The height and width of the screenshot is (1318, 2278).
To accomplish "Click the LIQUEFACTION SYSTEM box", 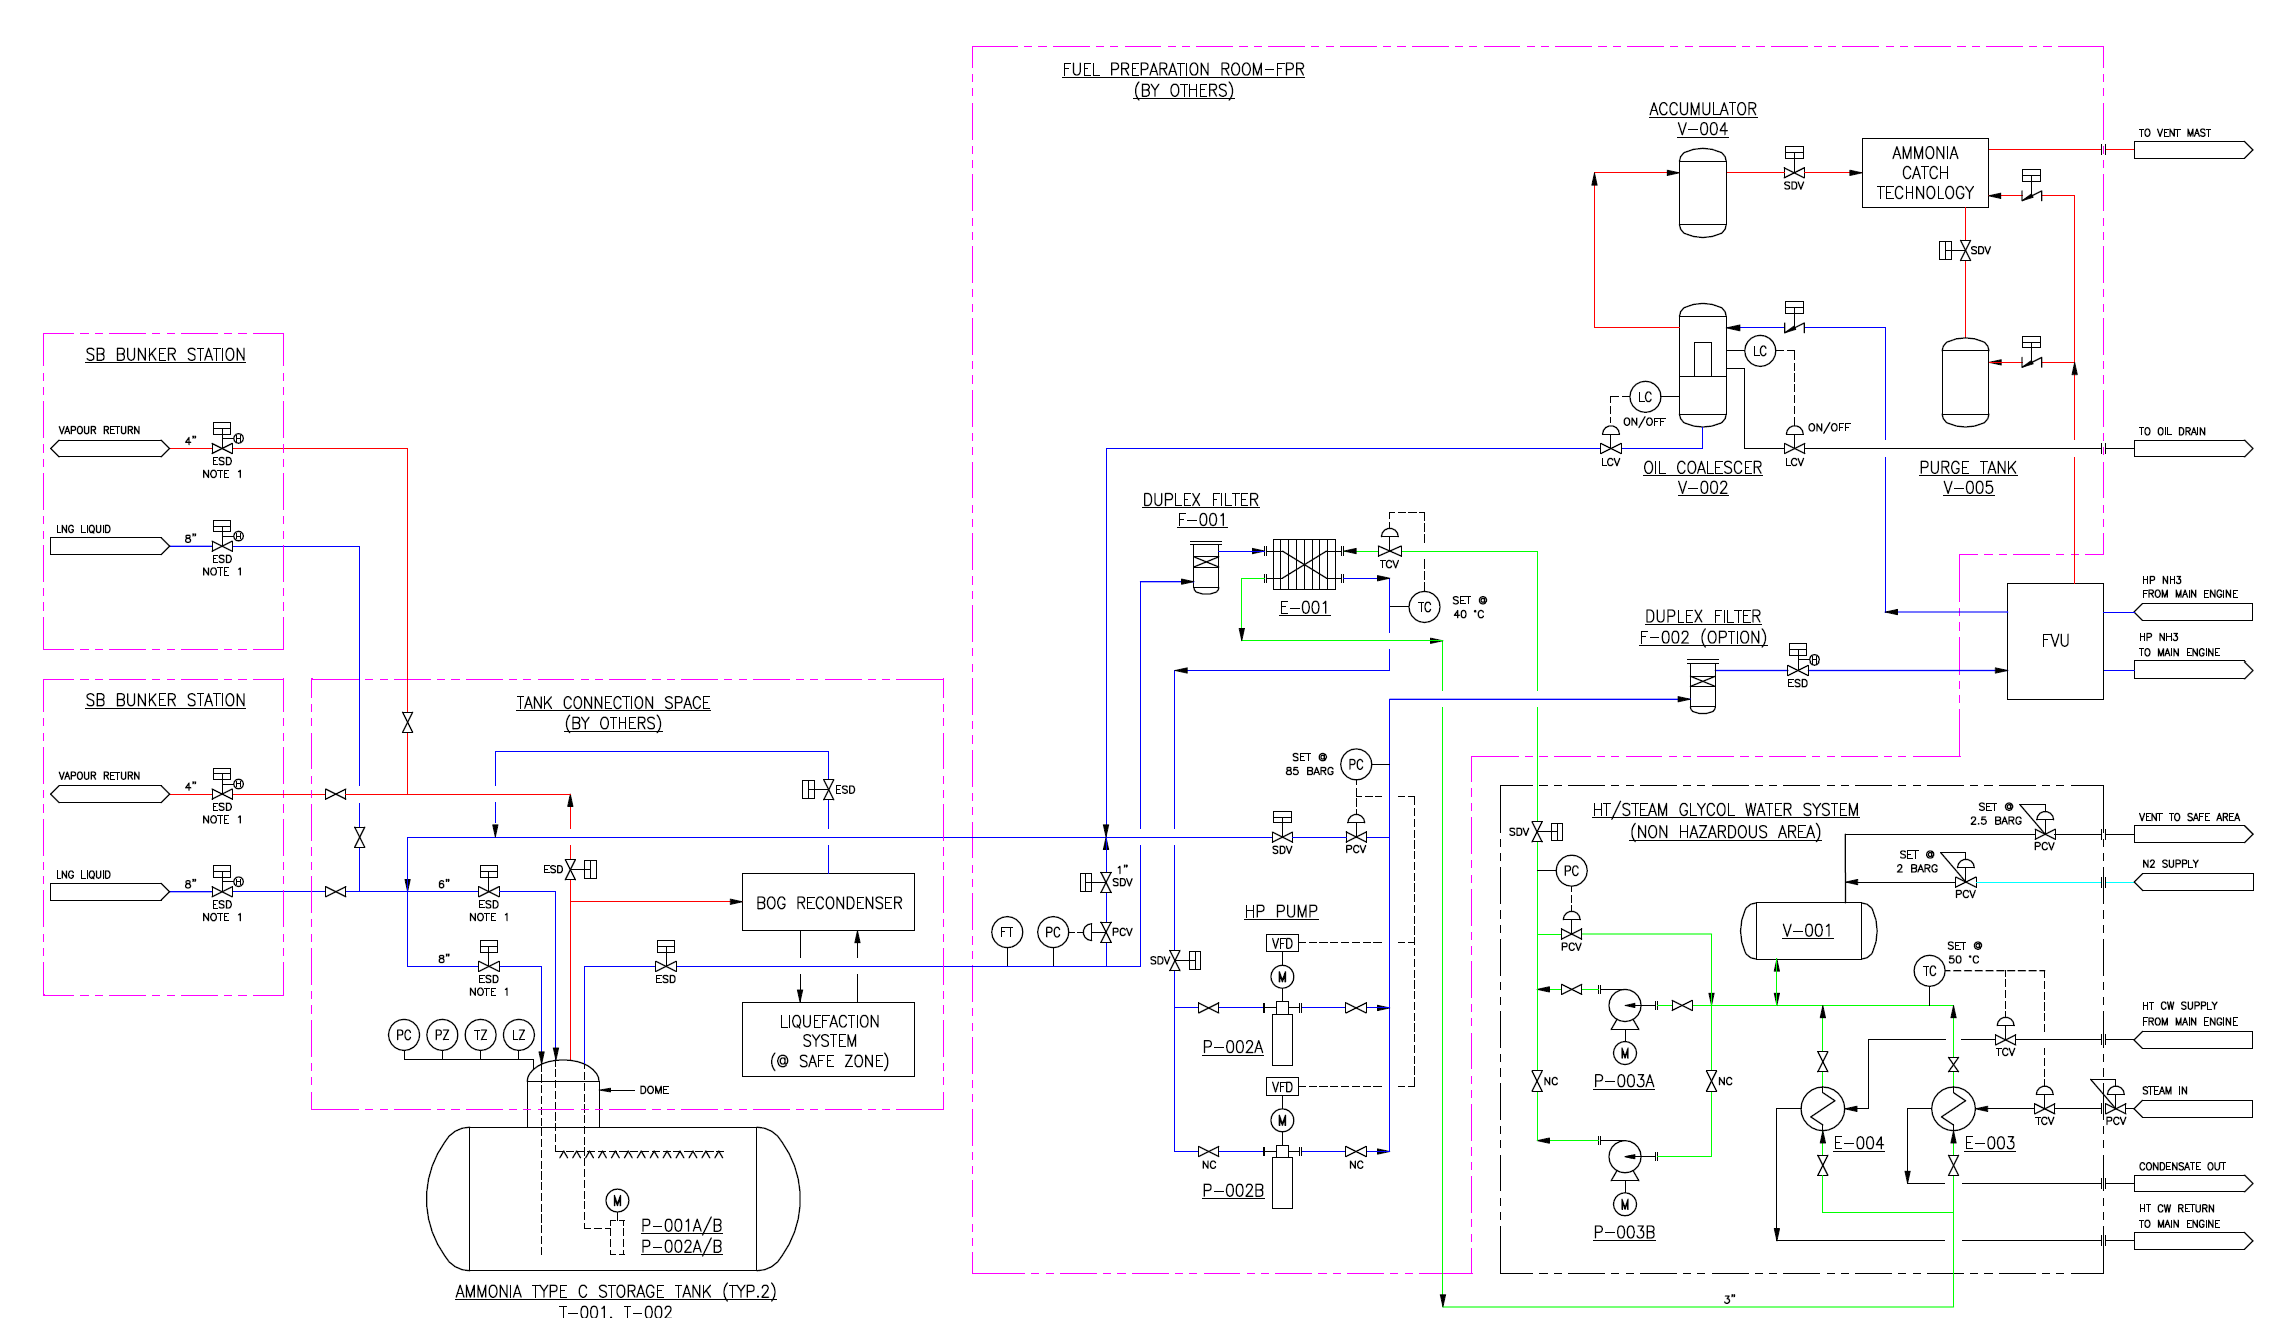I will pyautogui.click(x=828, y=1040).
